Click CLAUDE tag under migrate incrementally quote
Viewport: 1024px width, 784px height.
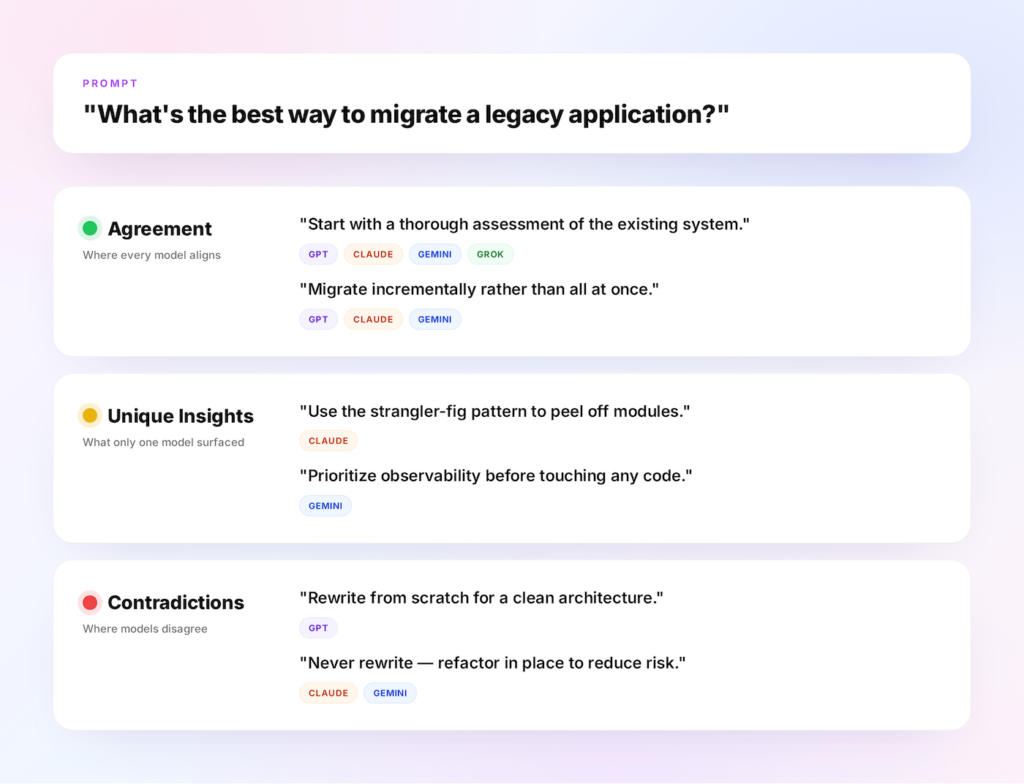(x=373, y=319)
